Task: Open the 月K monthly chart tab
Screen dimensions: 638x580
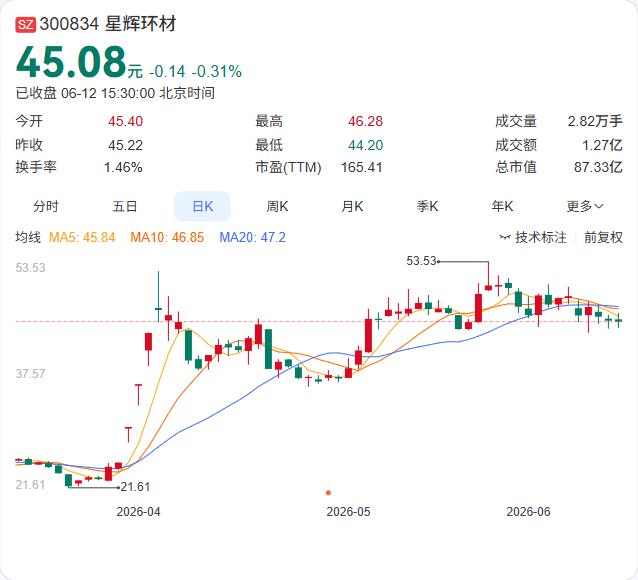Action: click(352, 206)
